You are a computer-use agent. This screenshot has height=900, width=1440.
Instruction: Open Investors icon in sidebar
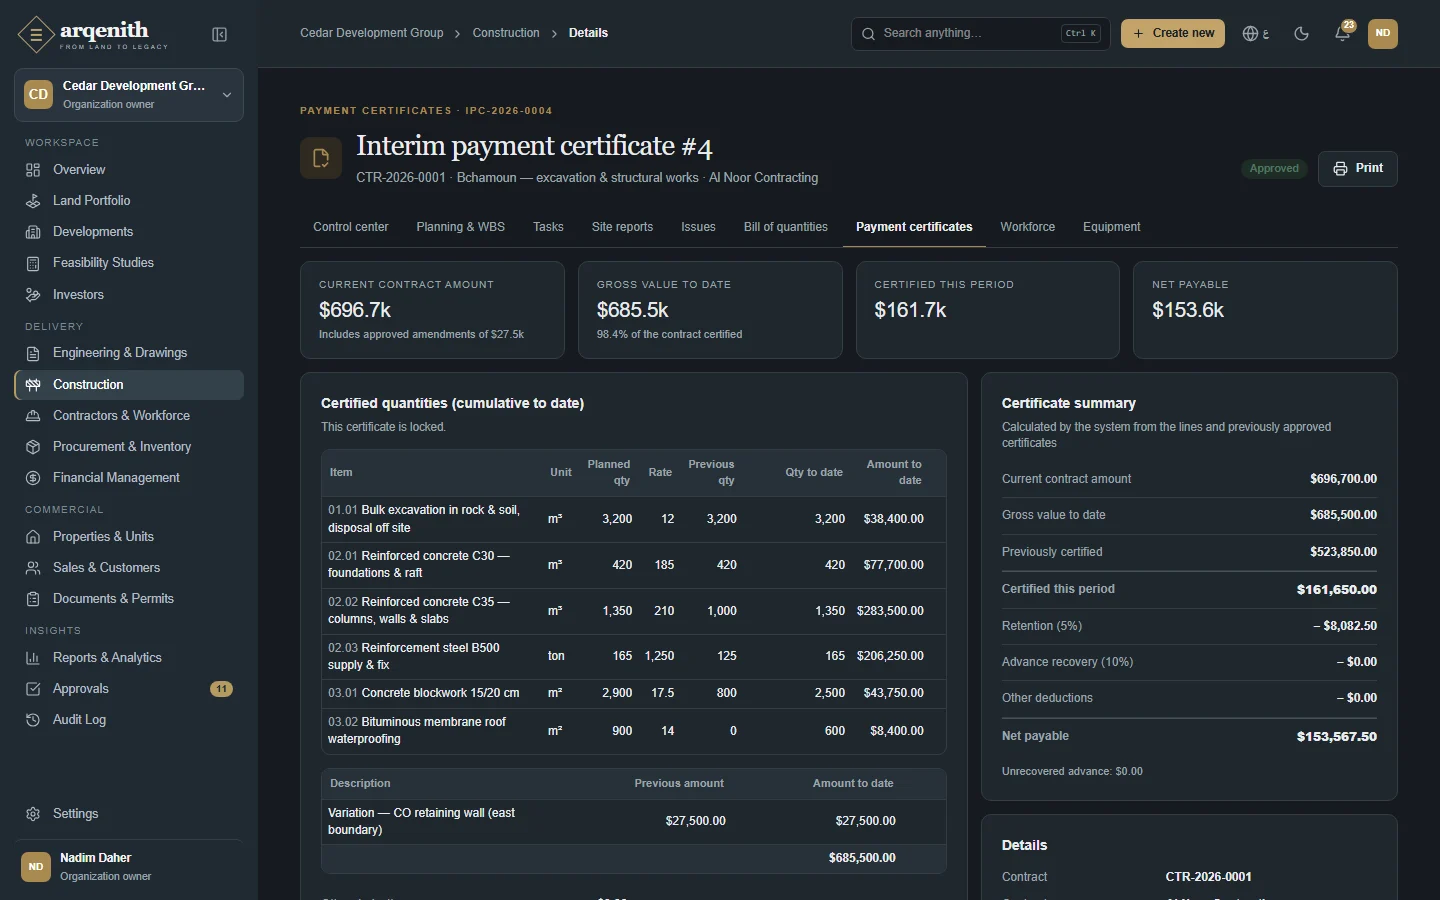point(33,295)
